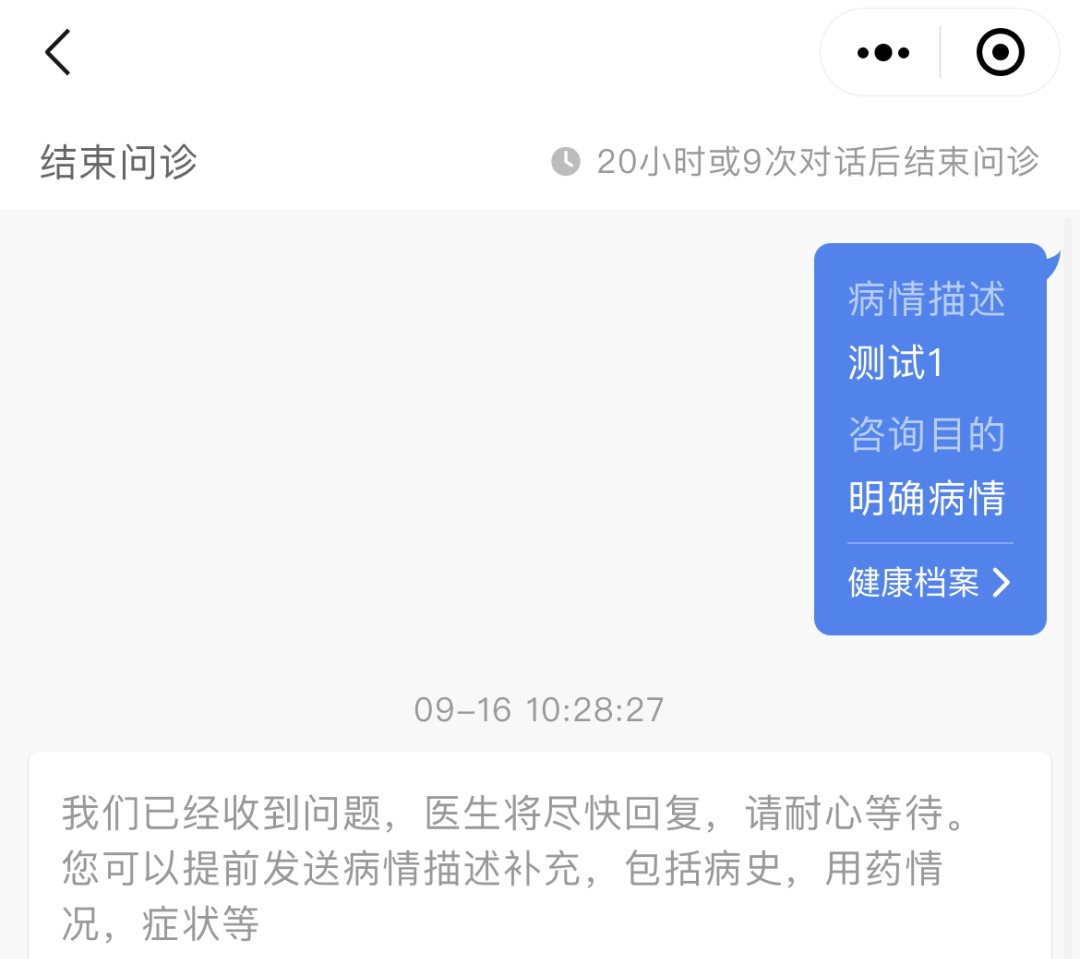Open the three-dot more options menu
This screenshot has width=1080, height=959.
click(x=883, y=52)
